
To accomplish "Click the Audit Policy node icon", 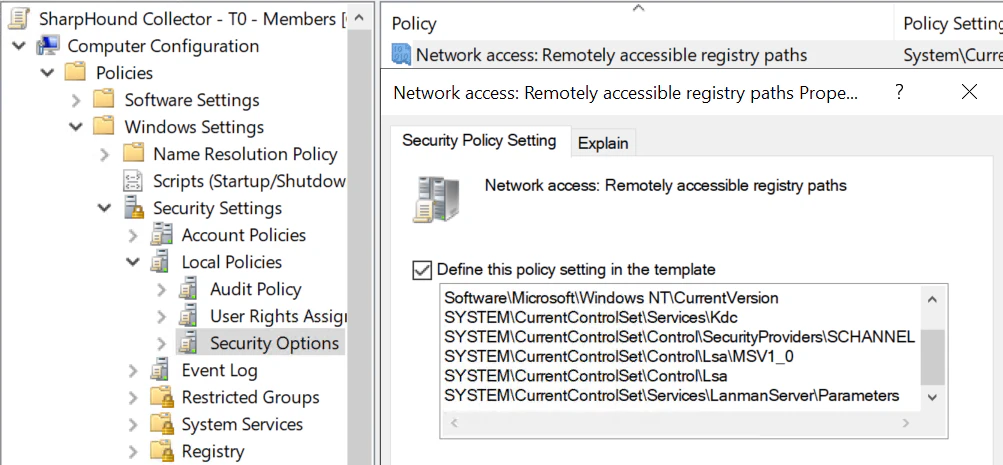I will pyautogui.click(x=189, y=289).
